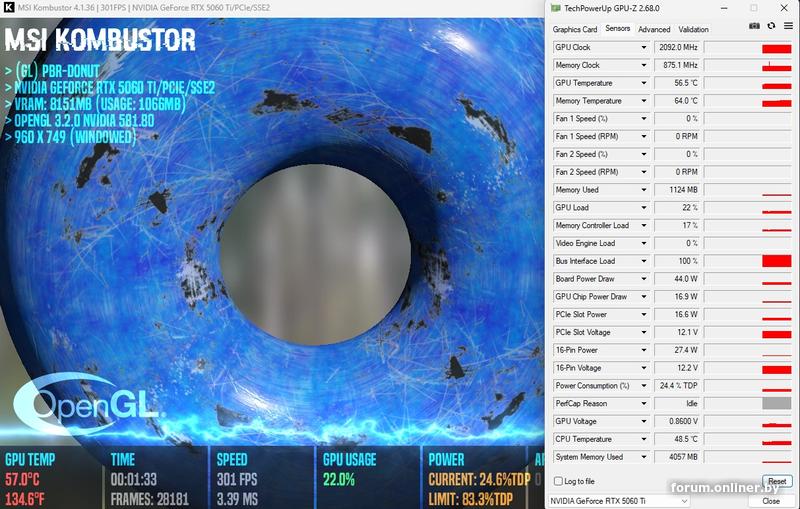Open the NVIDIA GeForce RTX 5060 Ti selector

coord(619,501)
